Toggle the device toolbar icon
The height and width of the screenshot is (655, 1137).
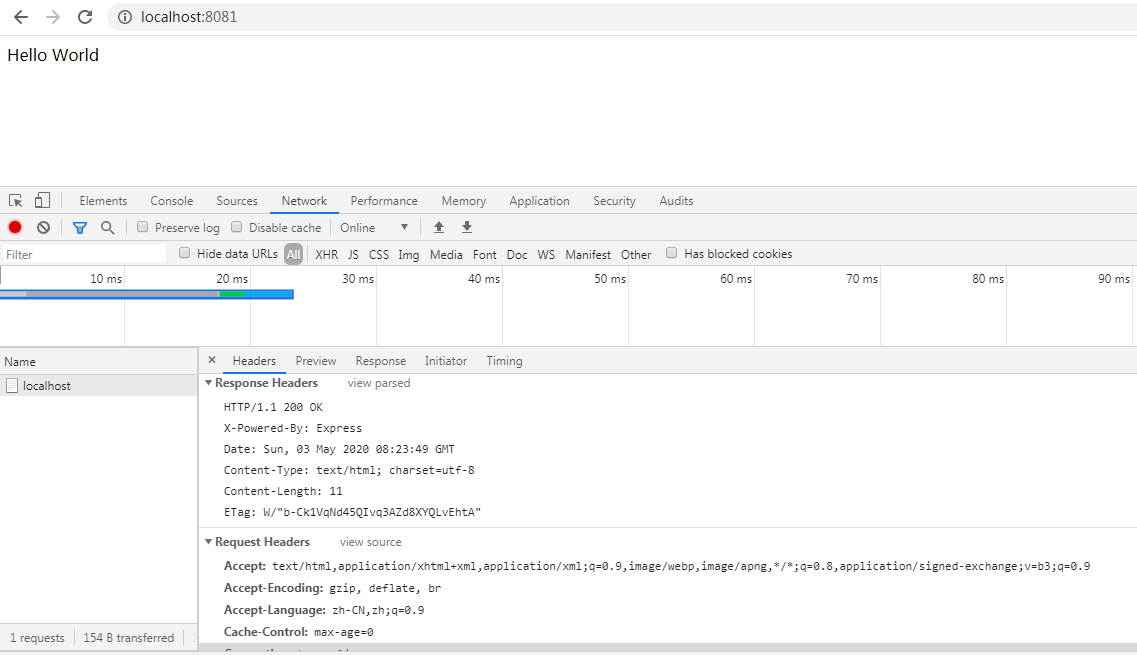(43, 200)
